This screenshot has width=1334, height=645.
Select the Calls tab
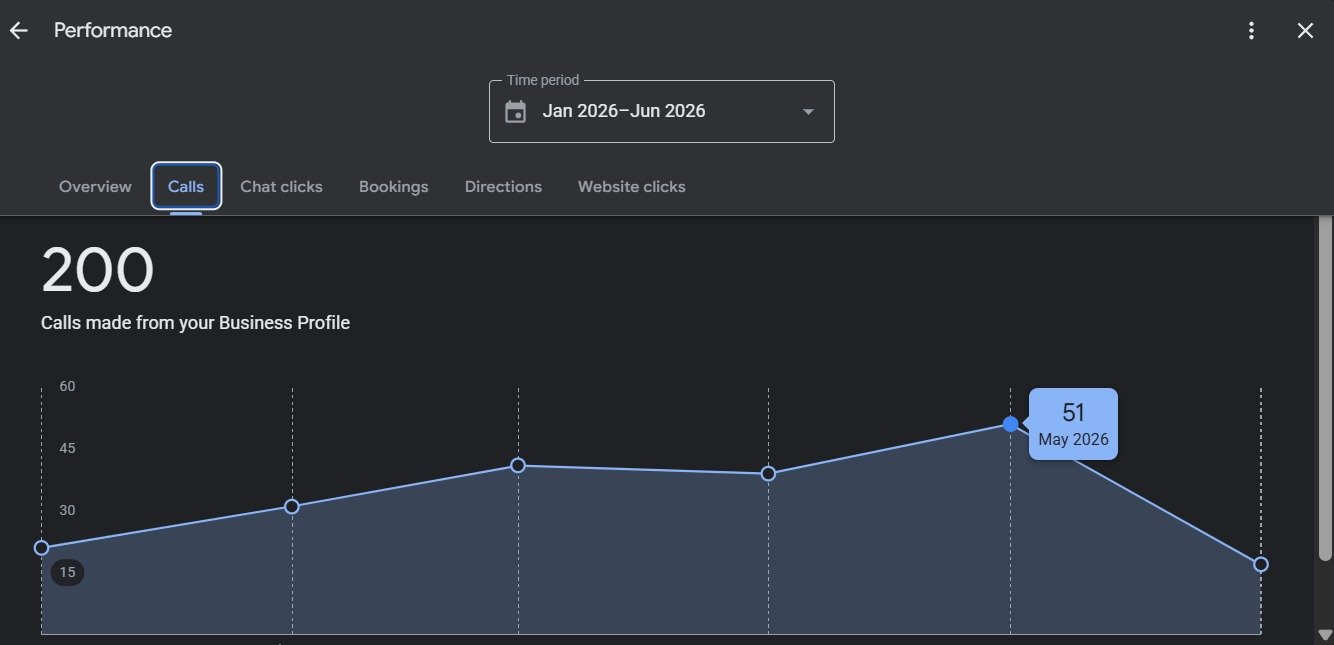[x=186, y=187]
